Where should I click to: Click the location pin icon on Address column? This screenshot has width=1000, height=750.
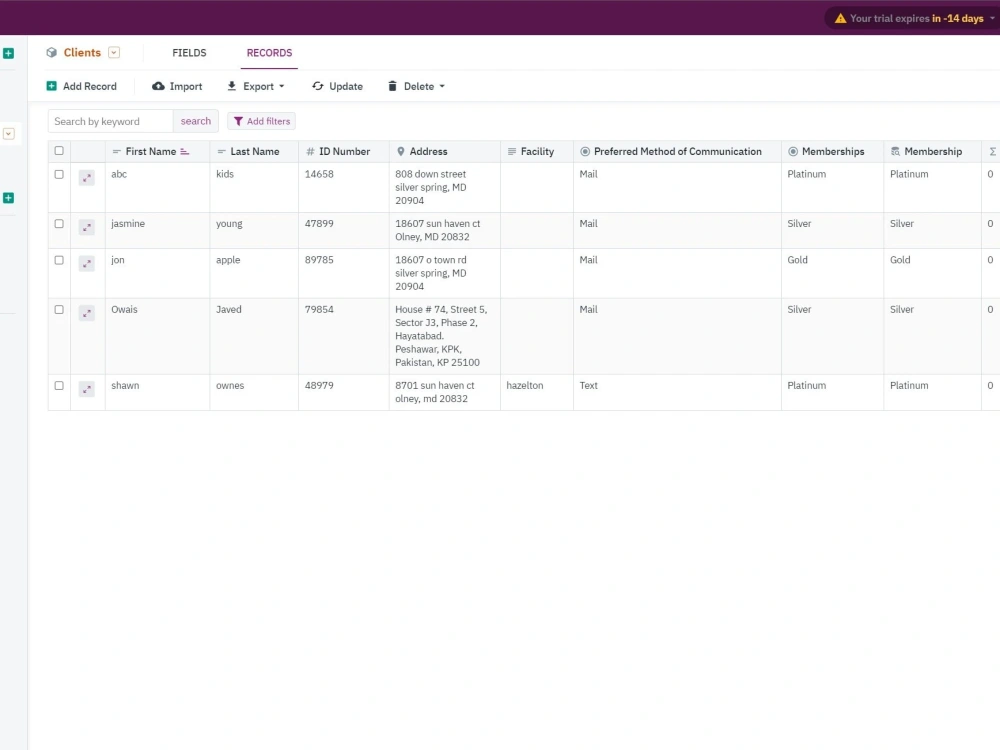point(399,151)
